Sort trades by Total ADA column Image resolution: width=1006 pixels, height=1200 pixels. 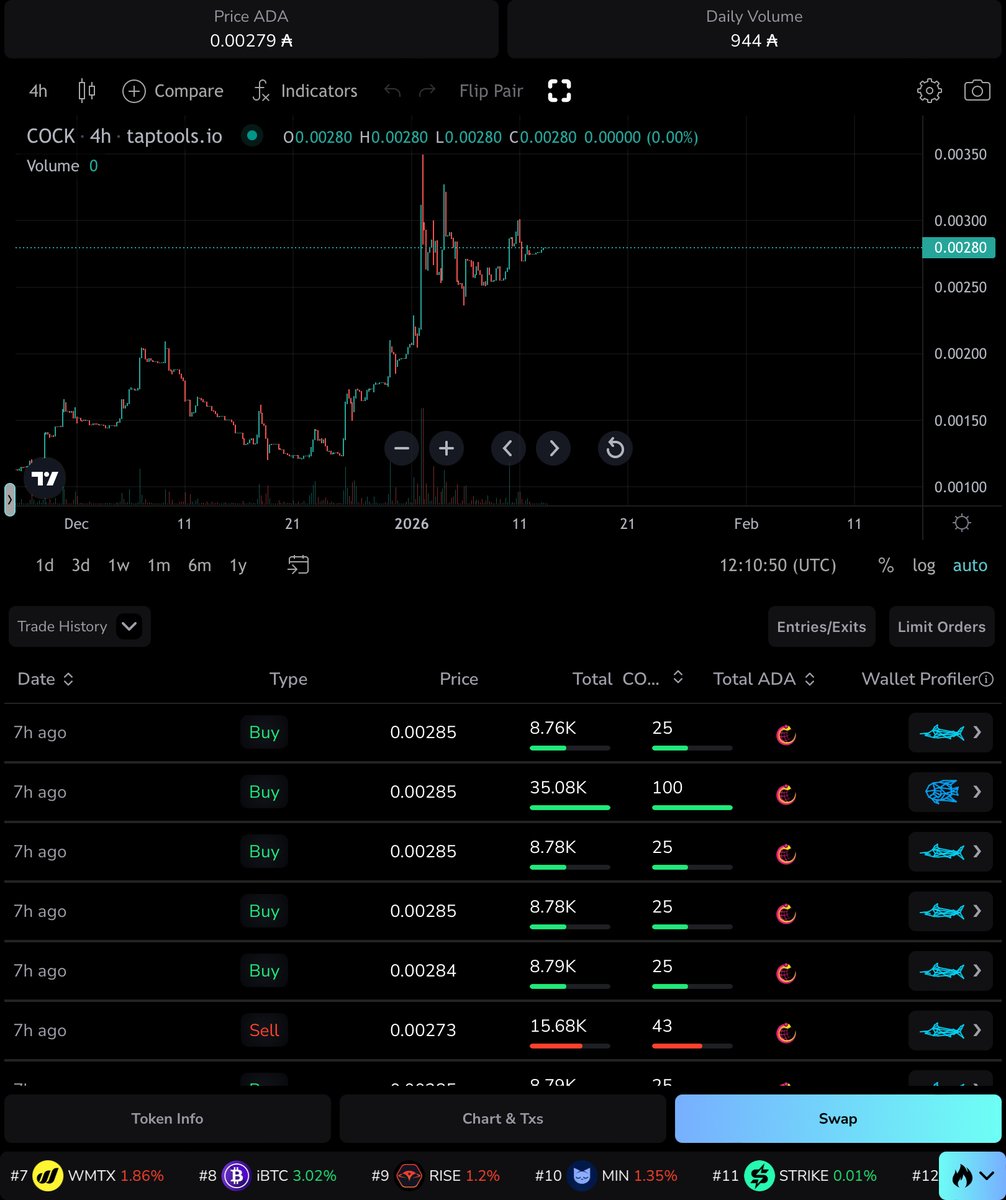pyautogui.click(x=765, y=679)
